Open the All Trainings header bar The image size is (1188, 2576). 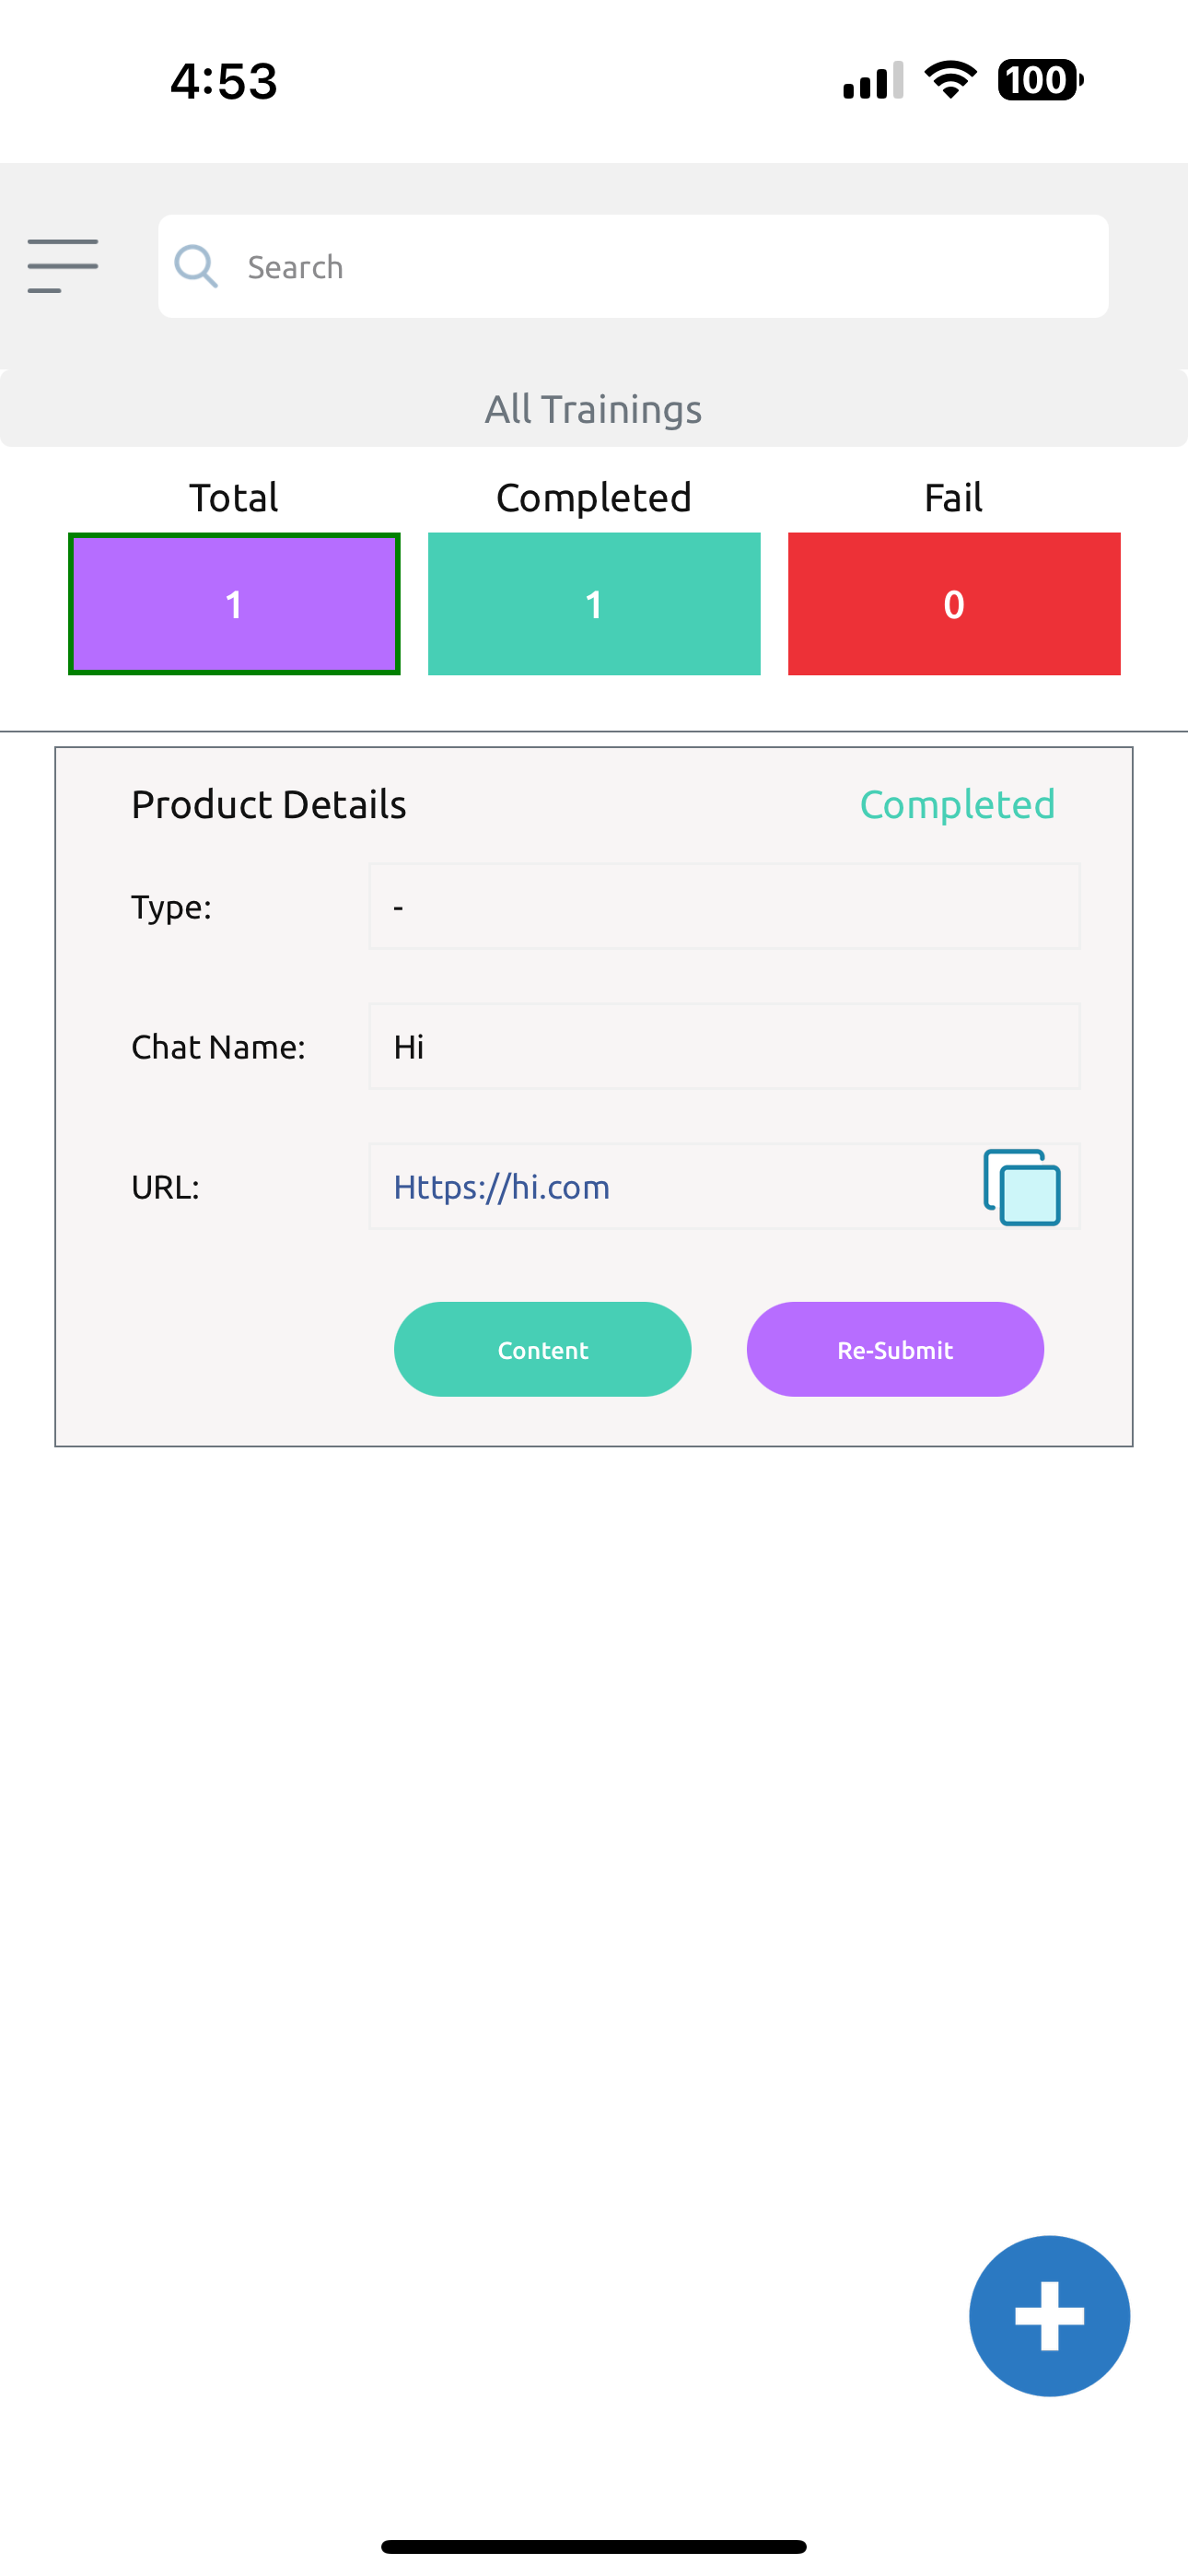pos(594,409)
